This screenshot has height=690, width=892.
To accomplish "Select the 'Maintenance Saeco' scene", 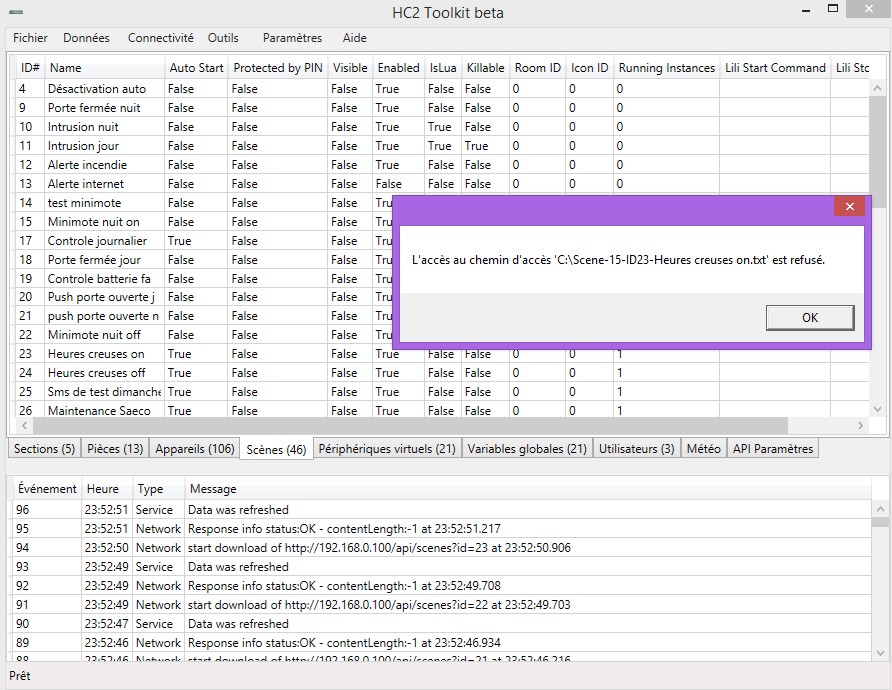I will (443, 410).
